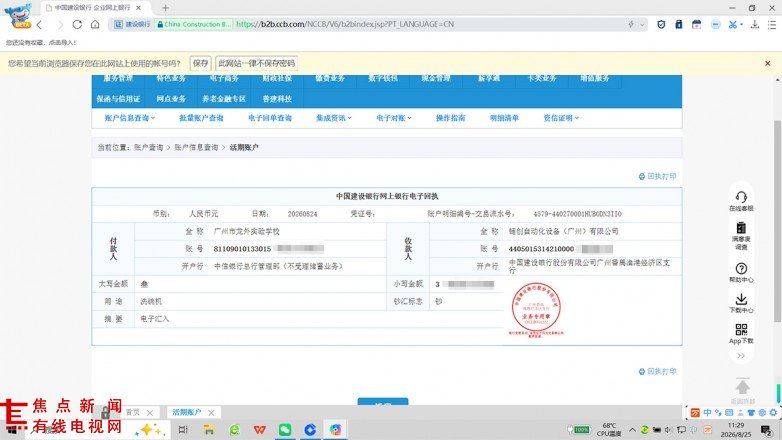The height and width of the screenshot is (440, 782).
Task: Open File Explorer from the taskbar
Action: click(x=209, y=430)
